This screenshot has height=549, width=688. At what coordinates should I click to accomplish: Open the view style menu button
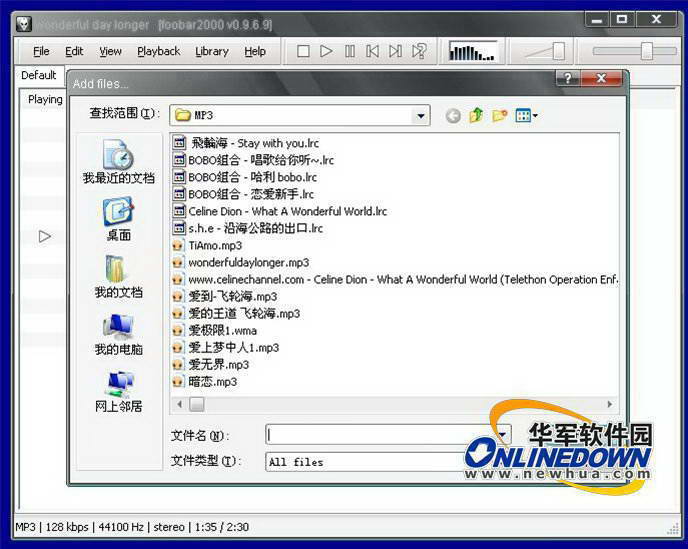[527, 116]
